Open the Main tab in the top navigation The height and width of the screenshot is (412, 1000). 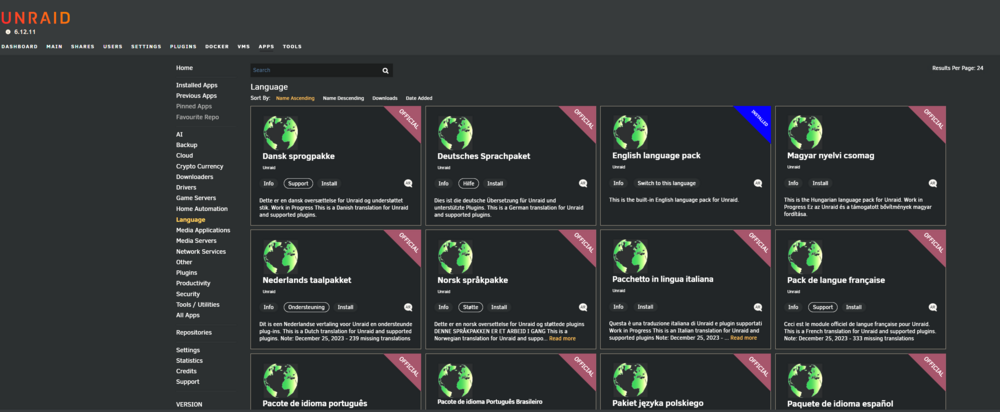coord(54,47)
